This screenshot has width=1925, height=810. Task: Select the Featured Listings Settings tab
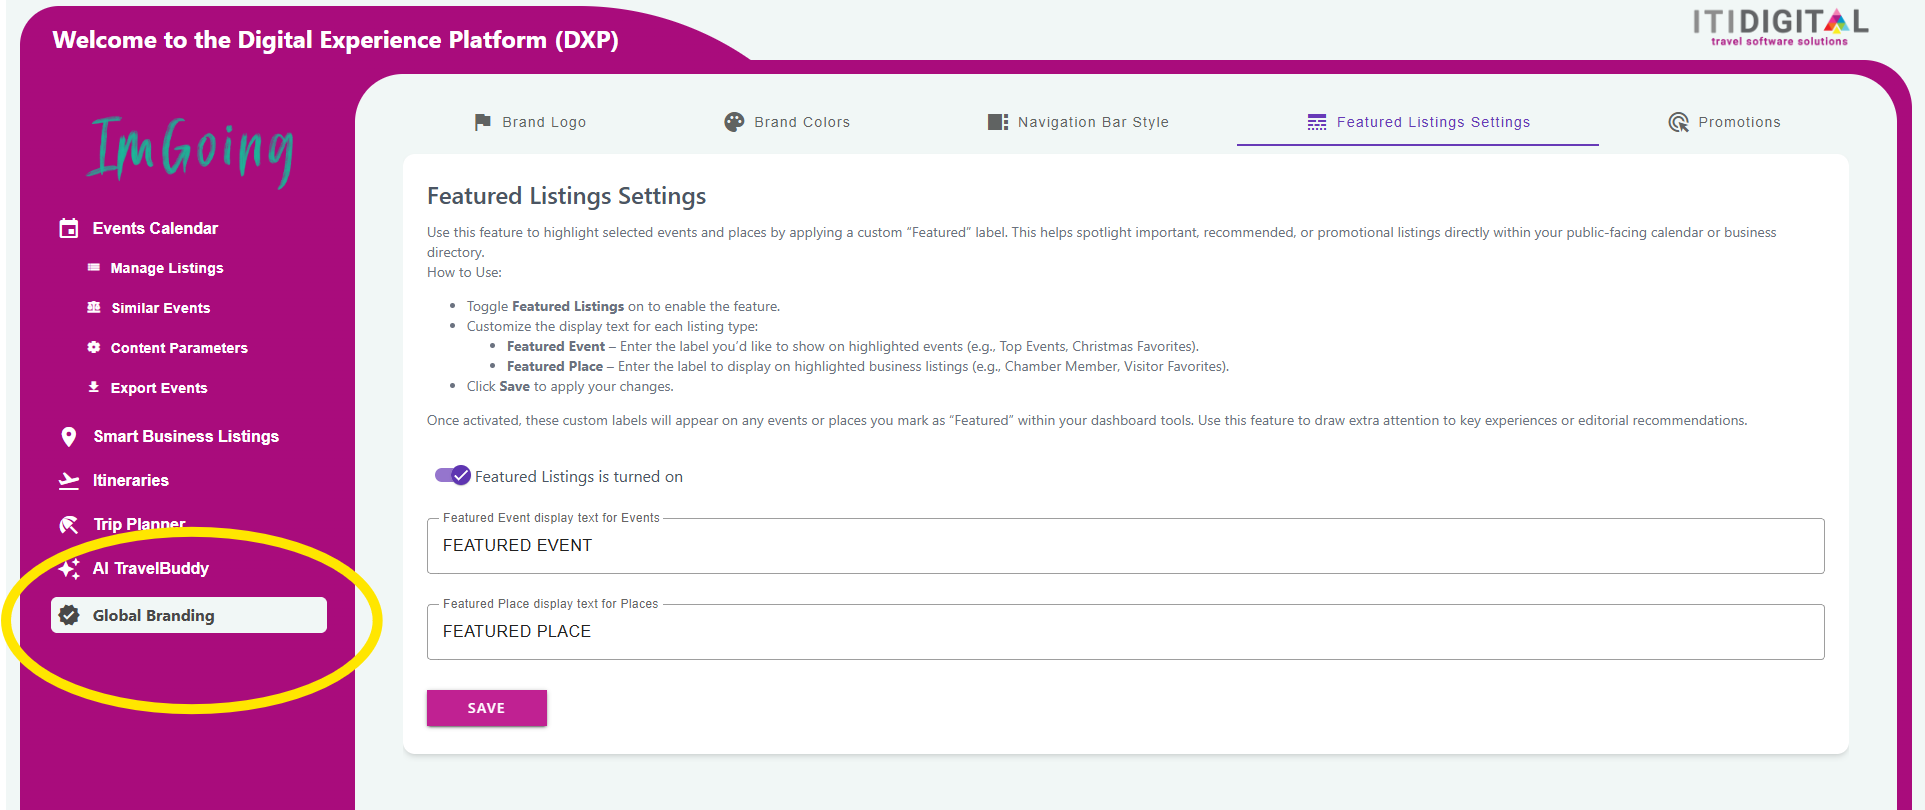(1418, 122)
